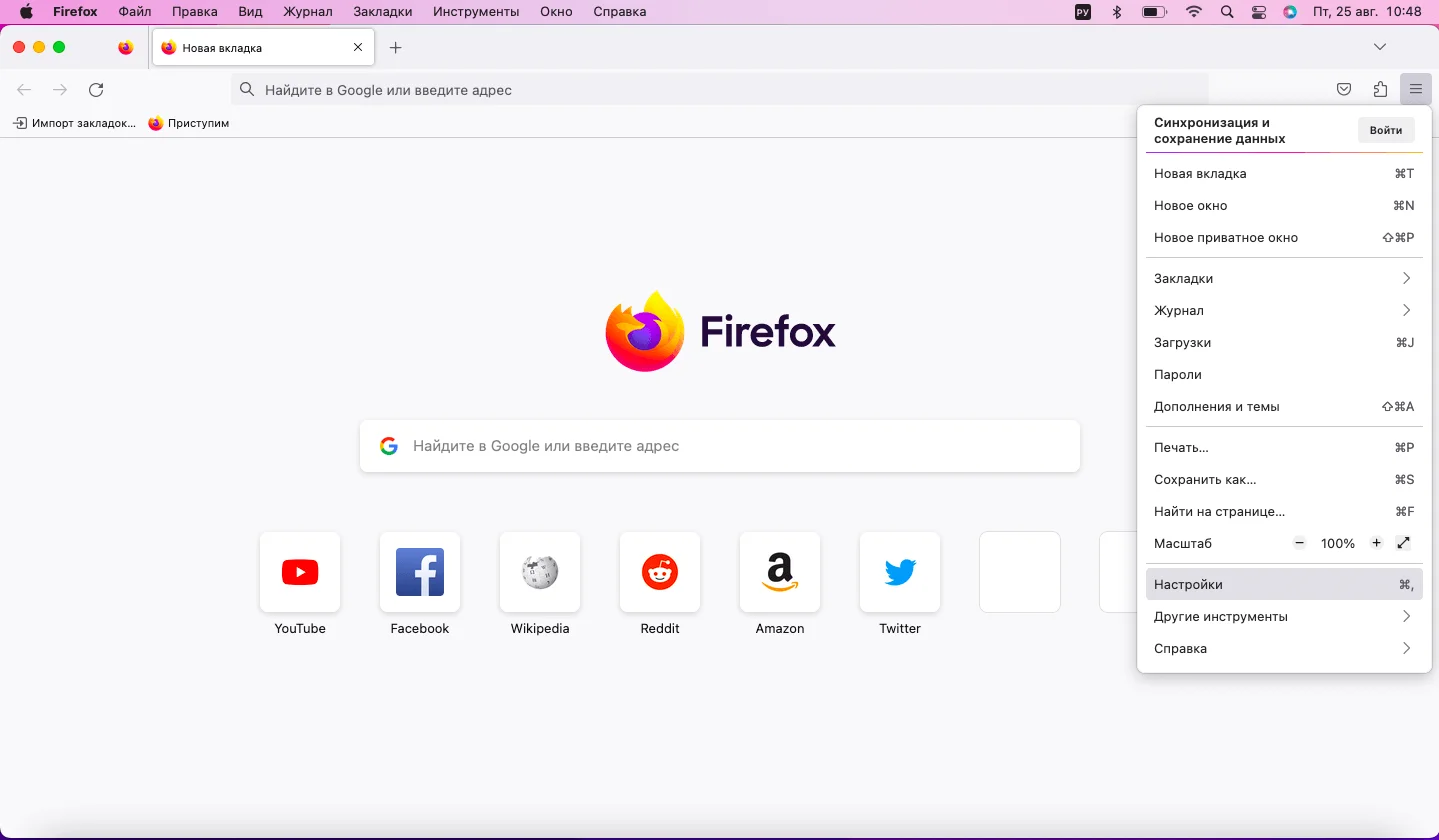This screenshot has height=840, width=1439.
Task: Open the Twitter shortcut tile
Action: click(900, 572)
